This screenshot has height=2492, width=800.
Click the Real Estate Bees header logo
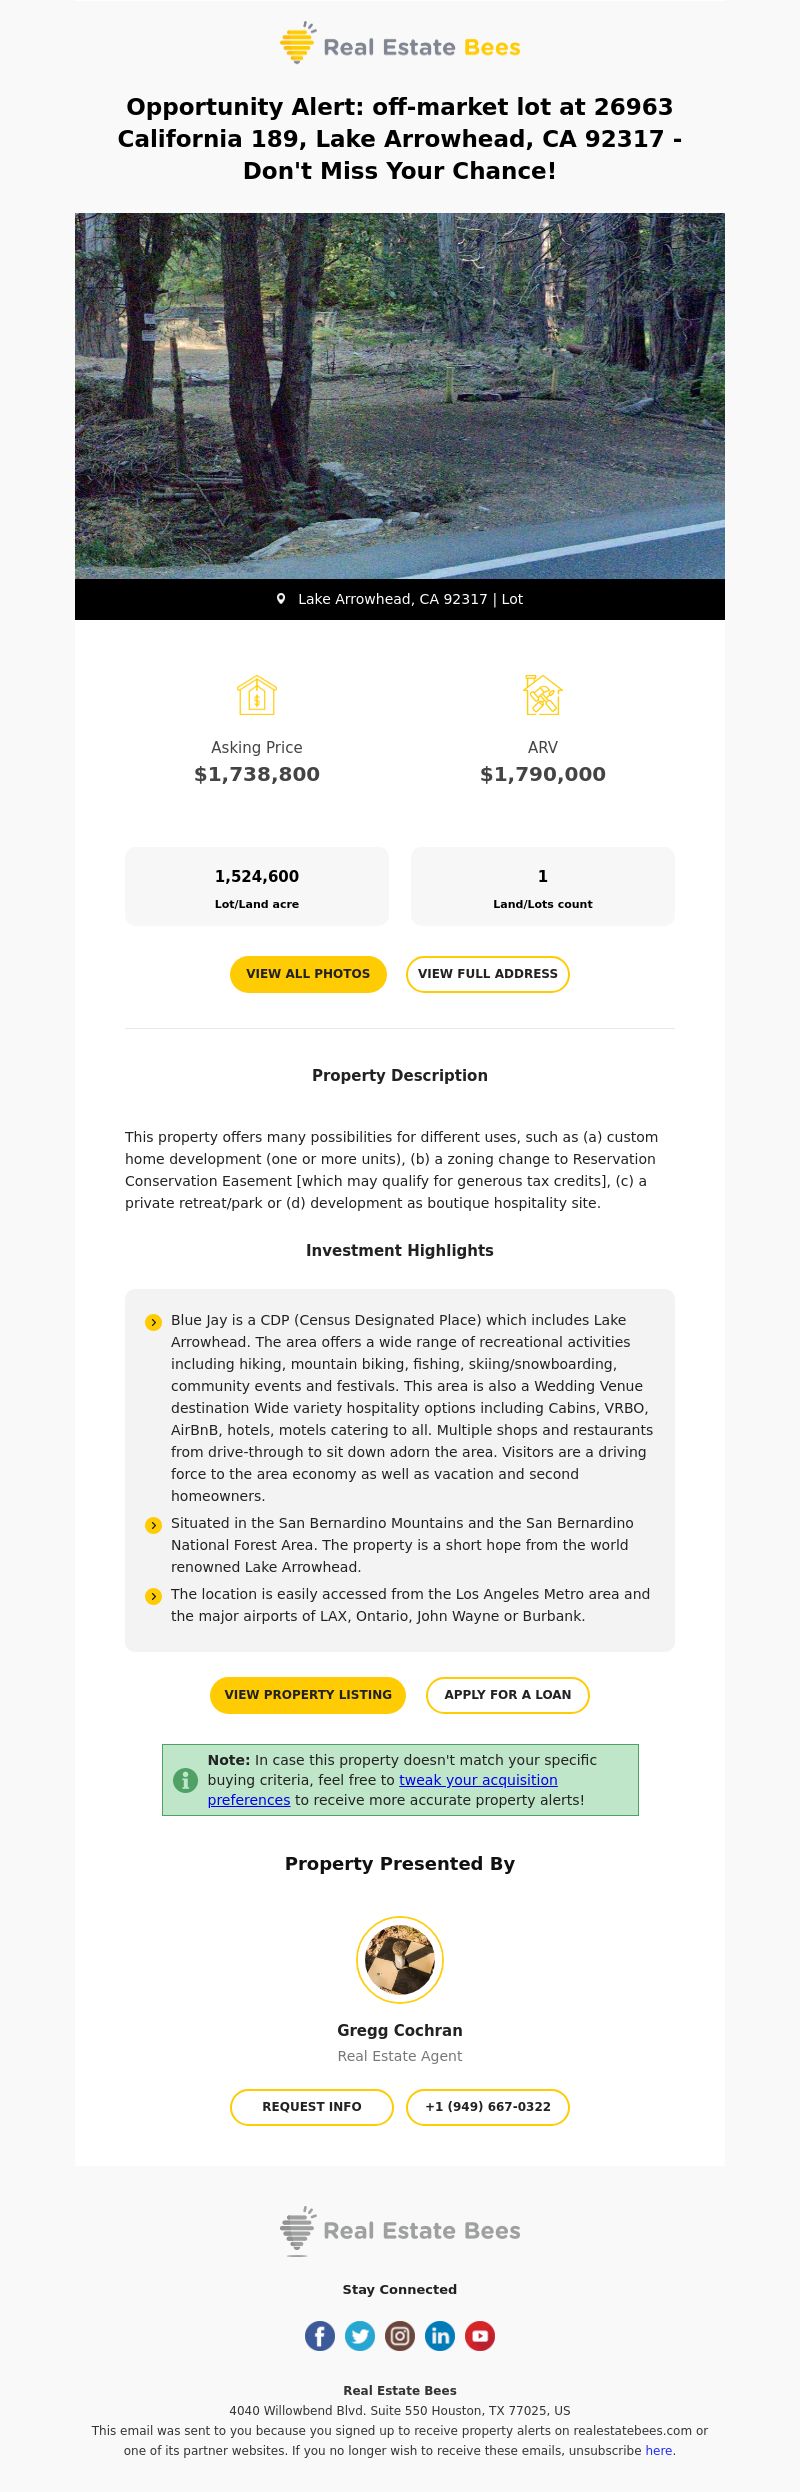400,43
